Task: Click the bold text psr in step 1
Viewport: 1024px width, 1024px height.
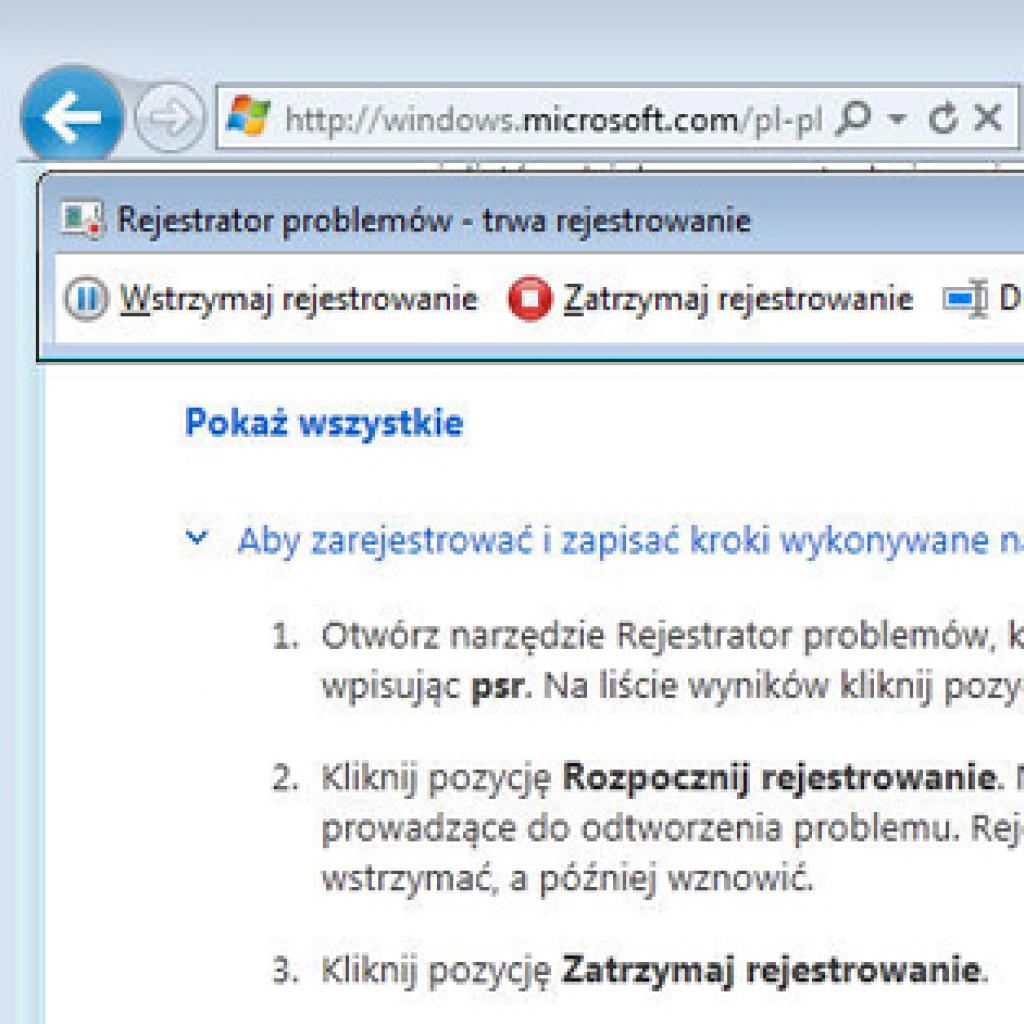Action: pyautogui.click(x=498, y=686)
